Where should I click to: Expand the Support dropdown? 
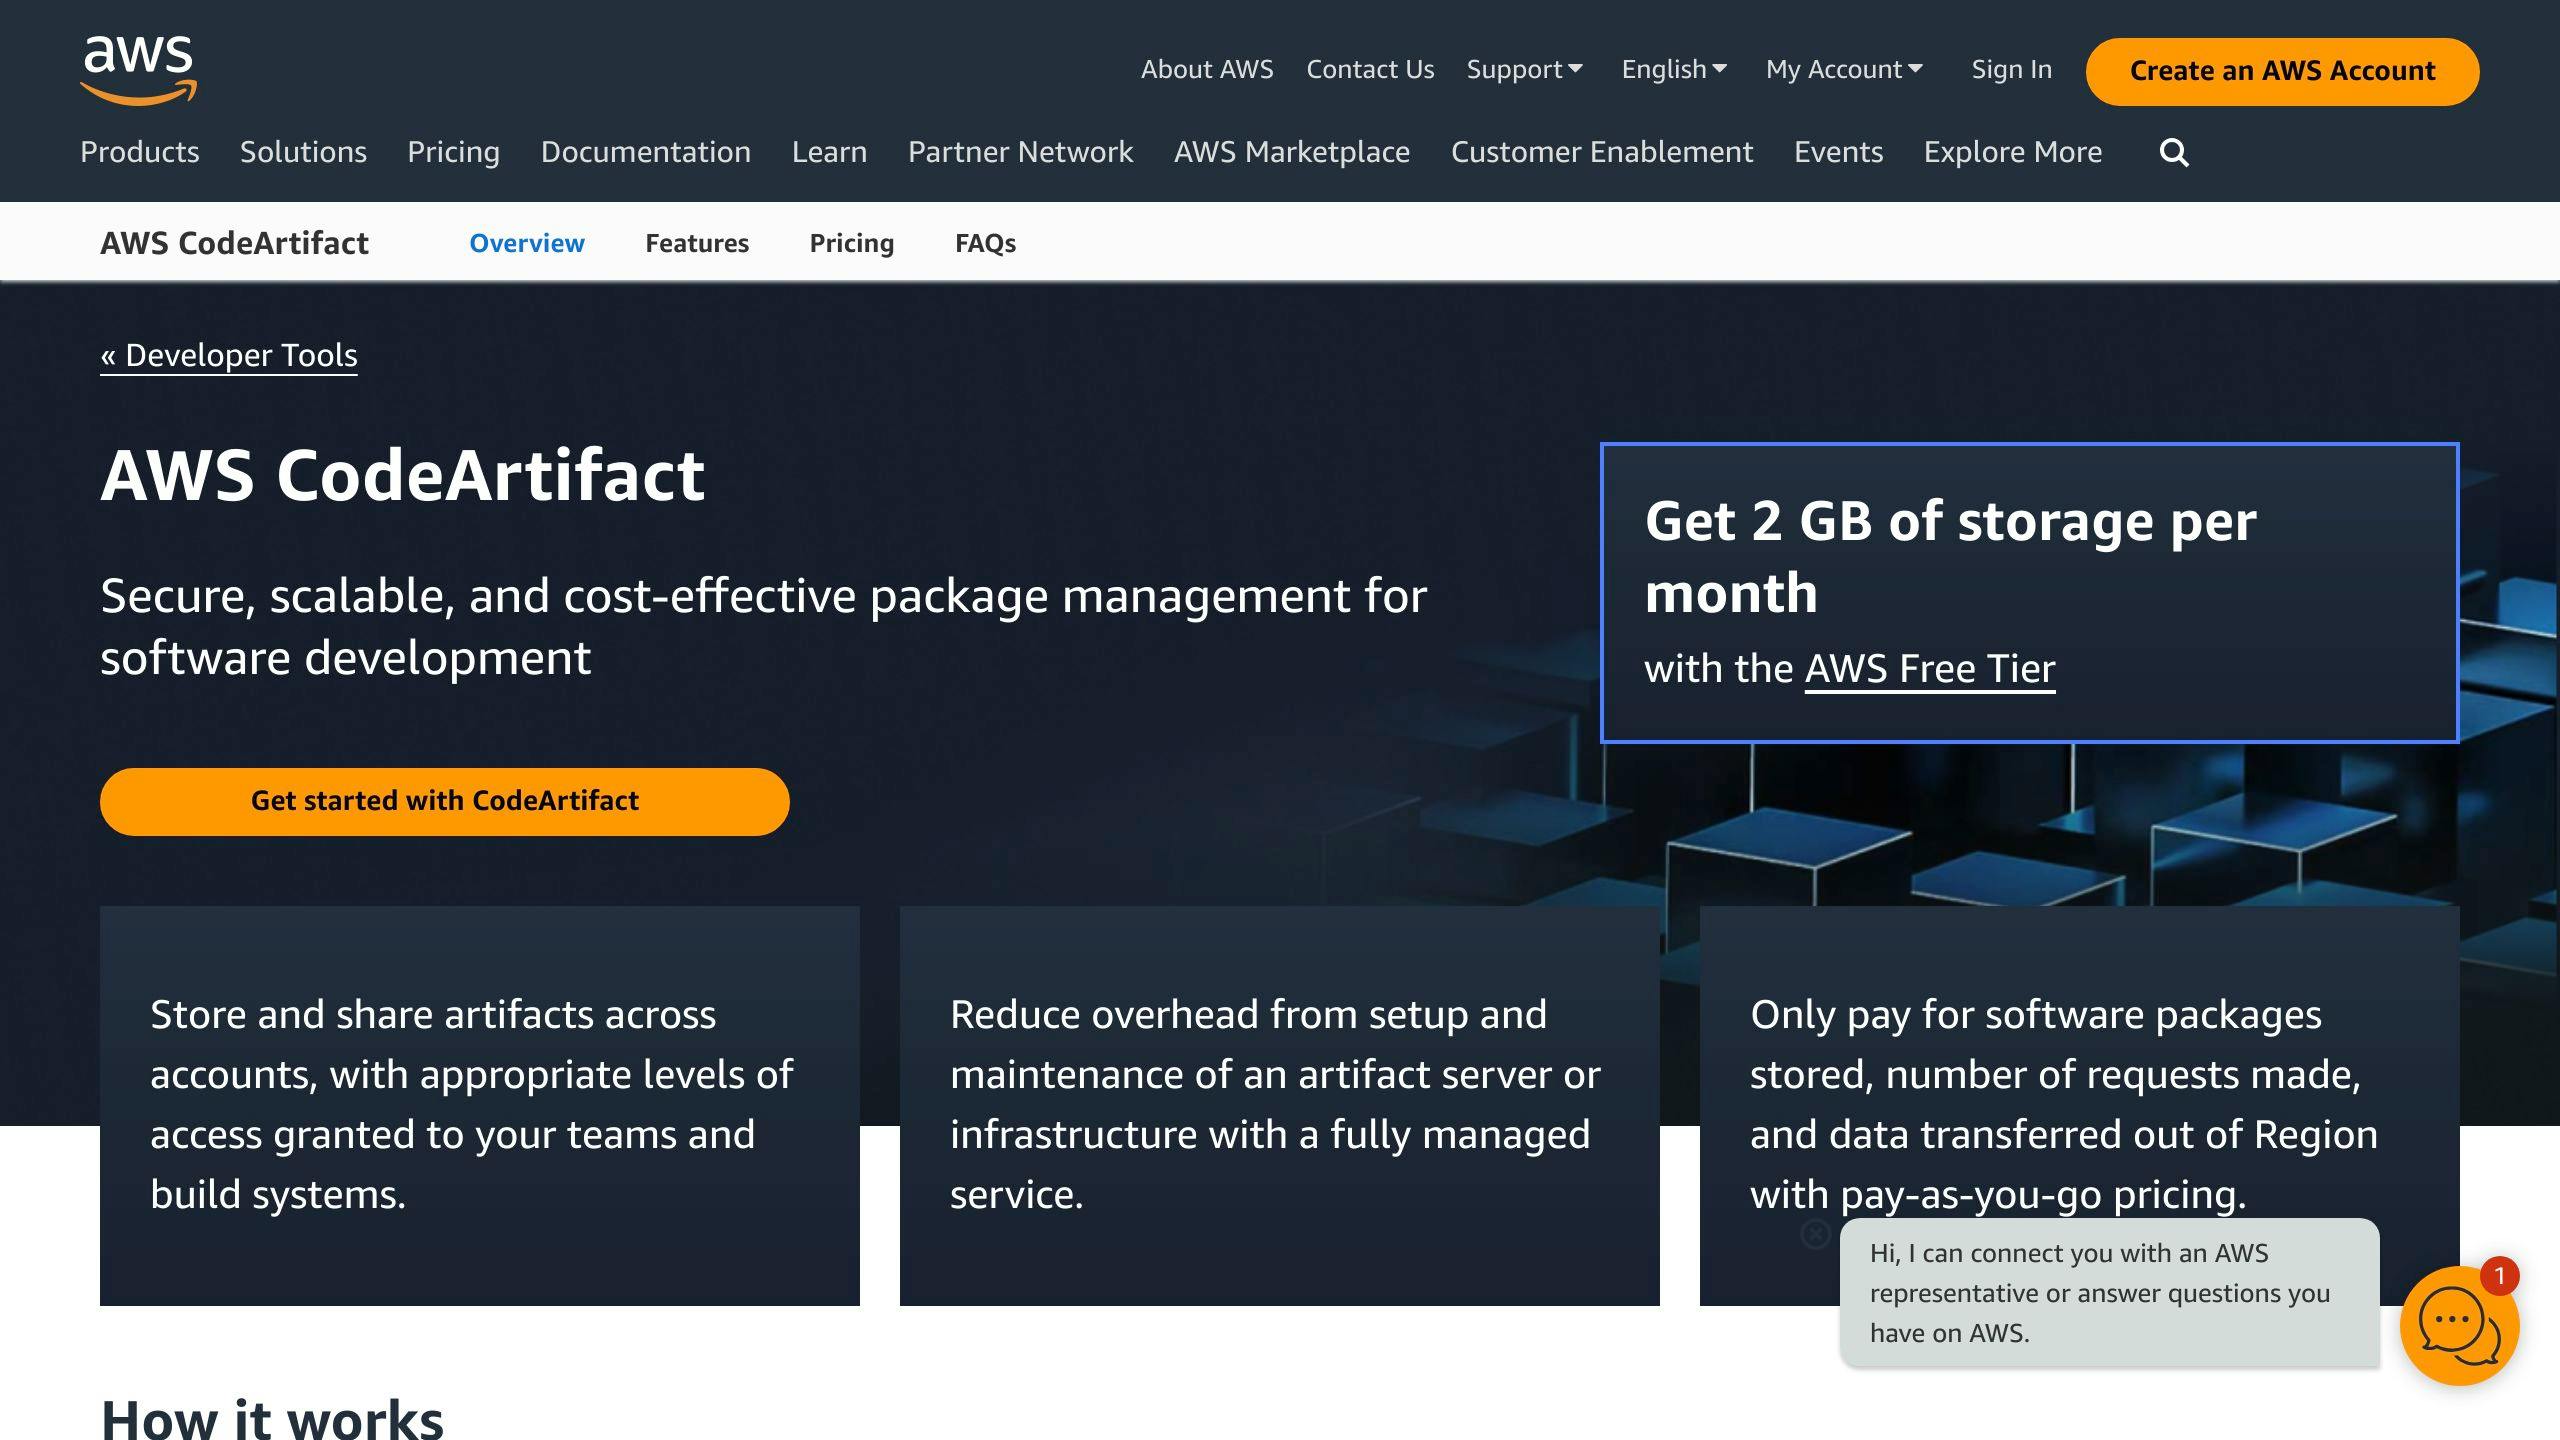click(1524, 70)
